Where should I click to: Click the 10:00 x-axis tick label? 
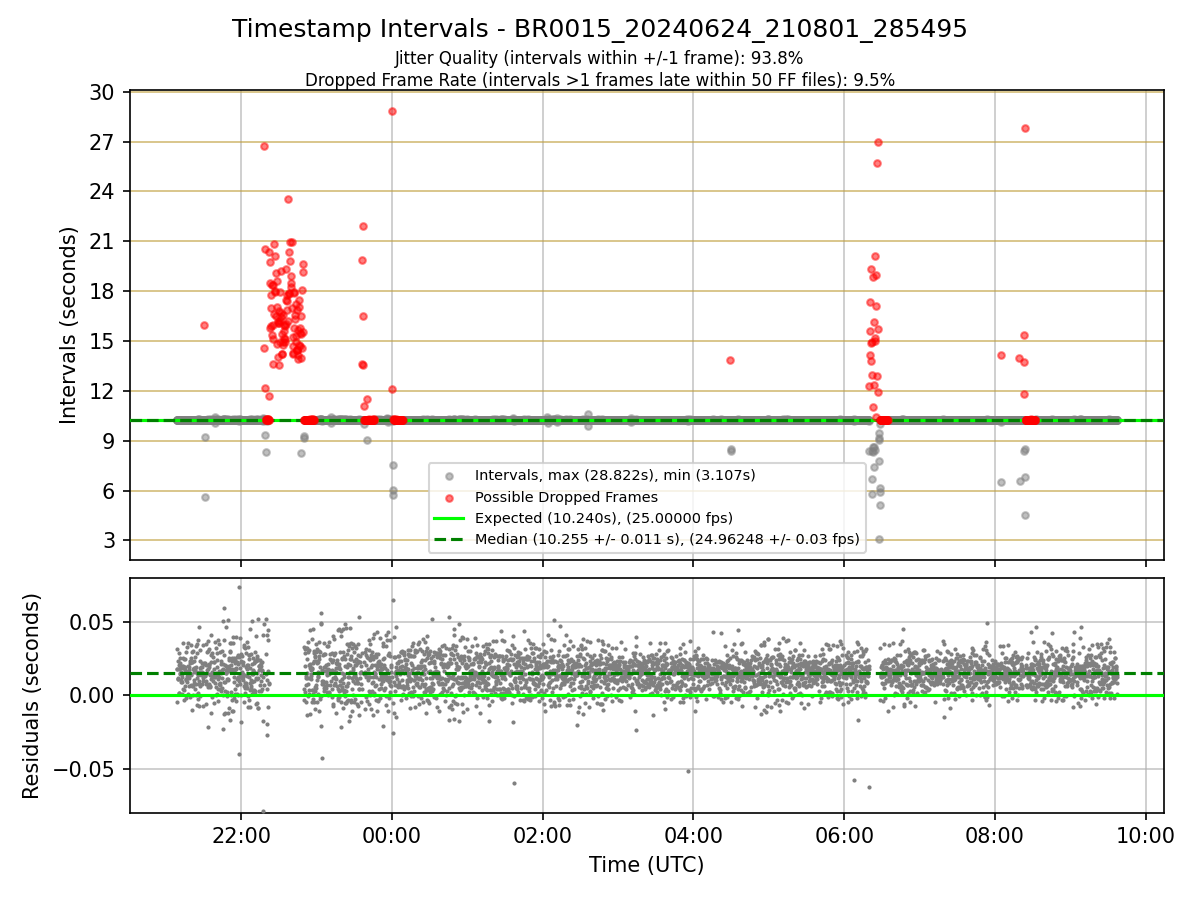tap(1146, 834)
